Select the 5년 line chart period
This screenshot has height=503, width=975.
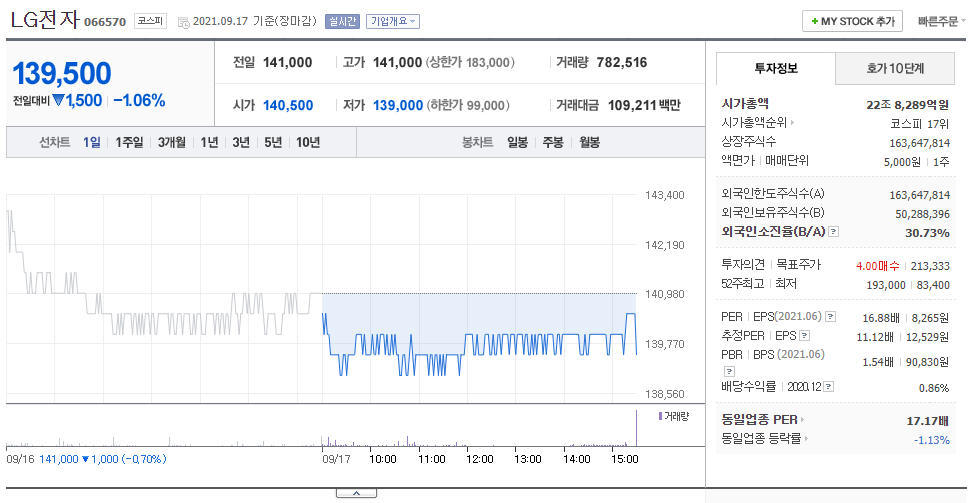tap(273, 142)
